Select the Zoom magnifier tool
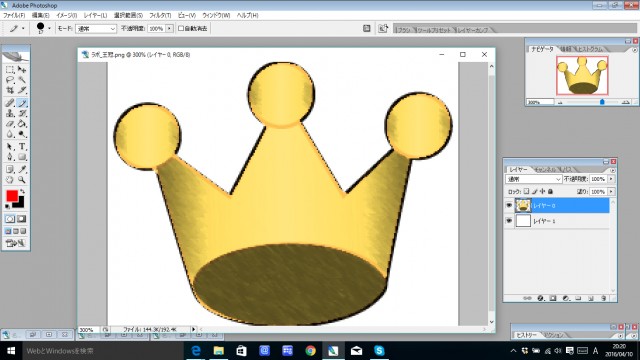 22,180
